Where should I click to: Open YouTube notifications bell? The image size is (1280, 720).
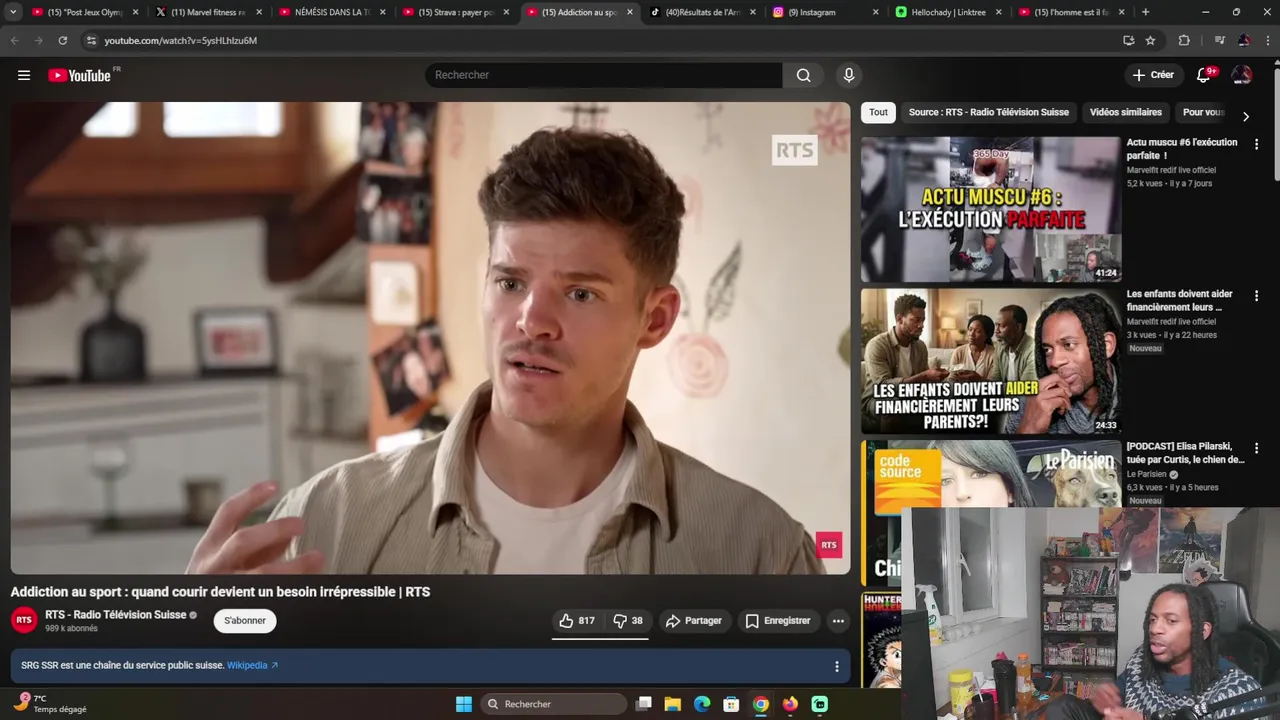(x=1204, y=75)
